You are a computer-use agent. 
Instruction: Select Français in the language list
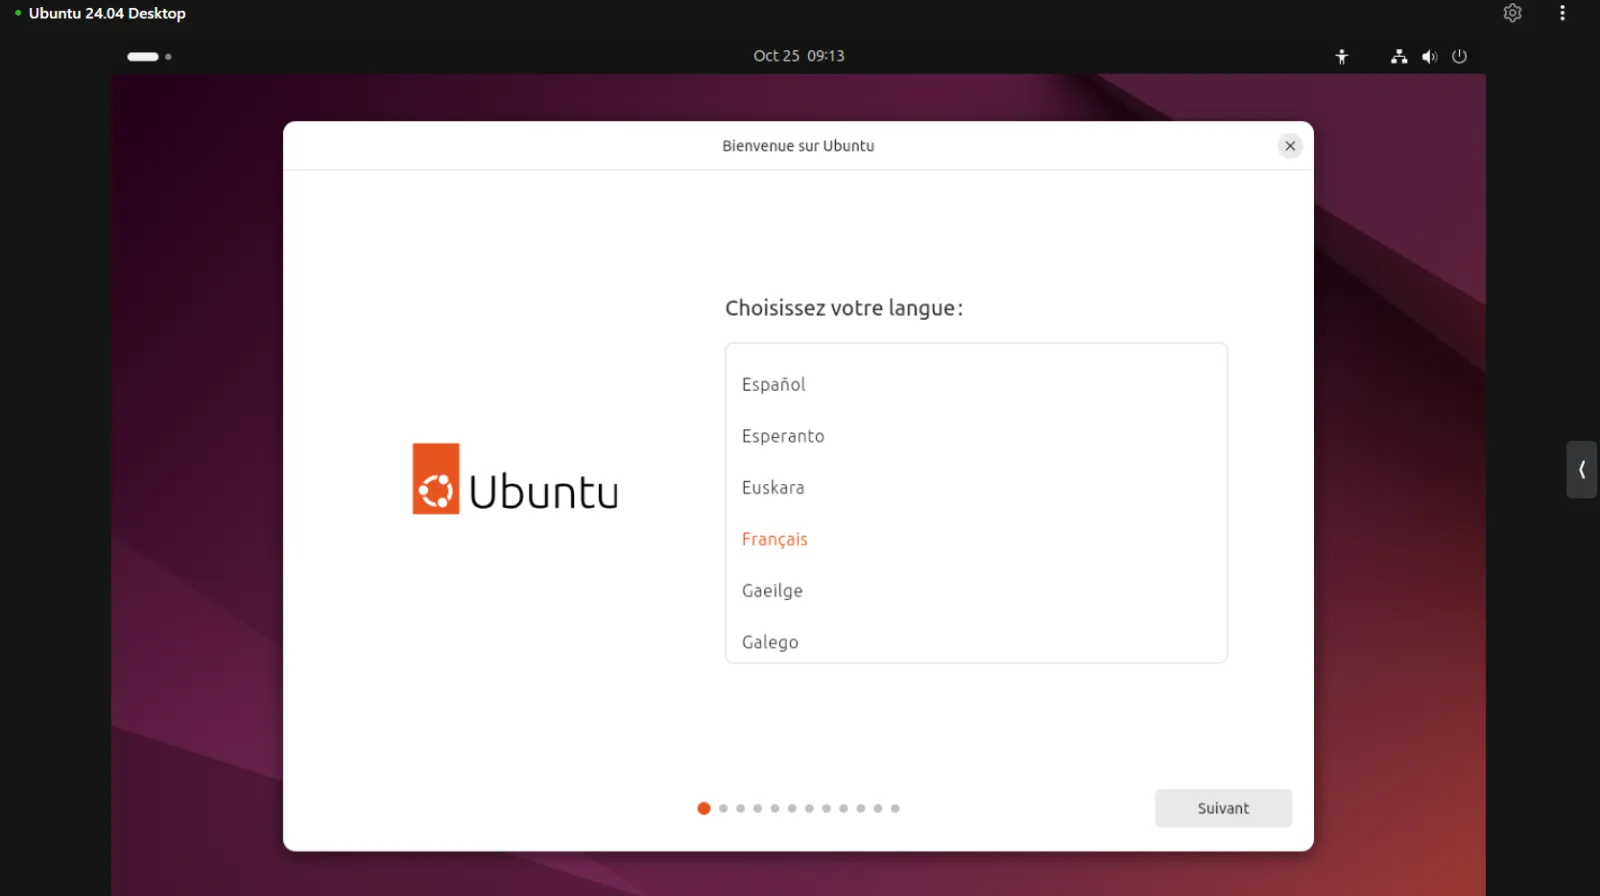click(774, 539)
